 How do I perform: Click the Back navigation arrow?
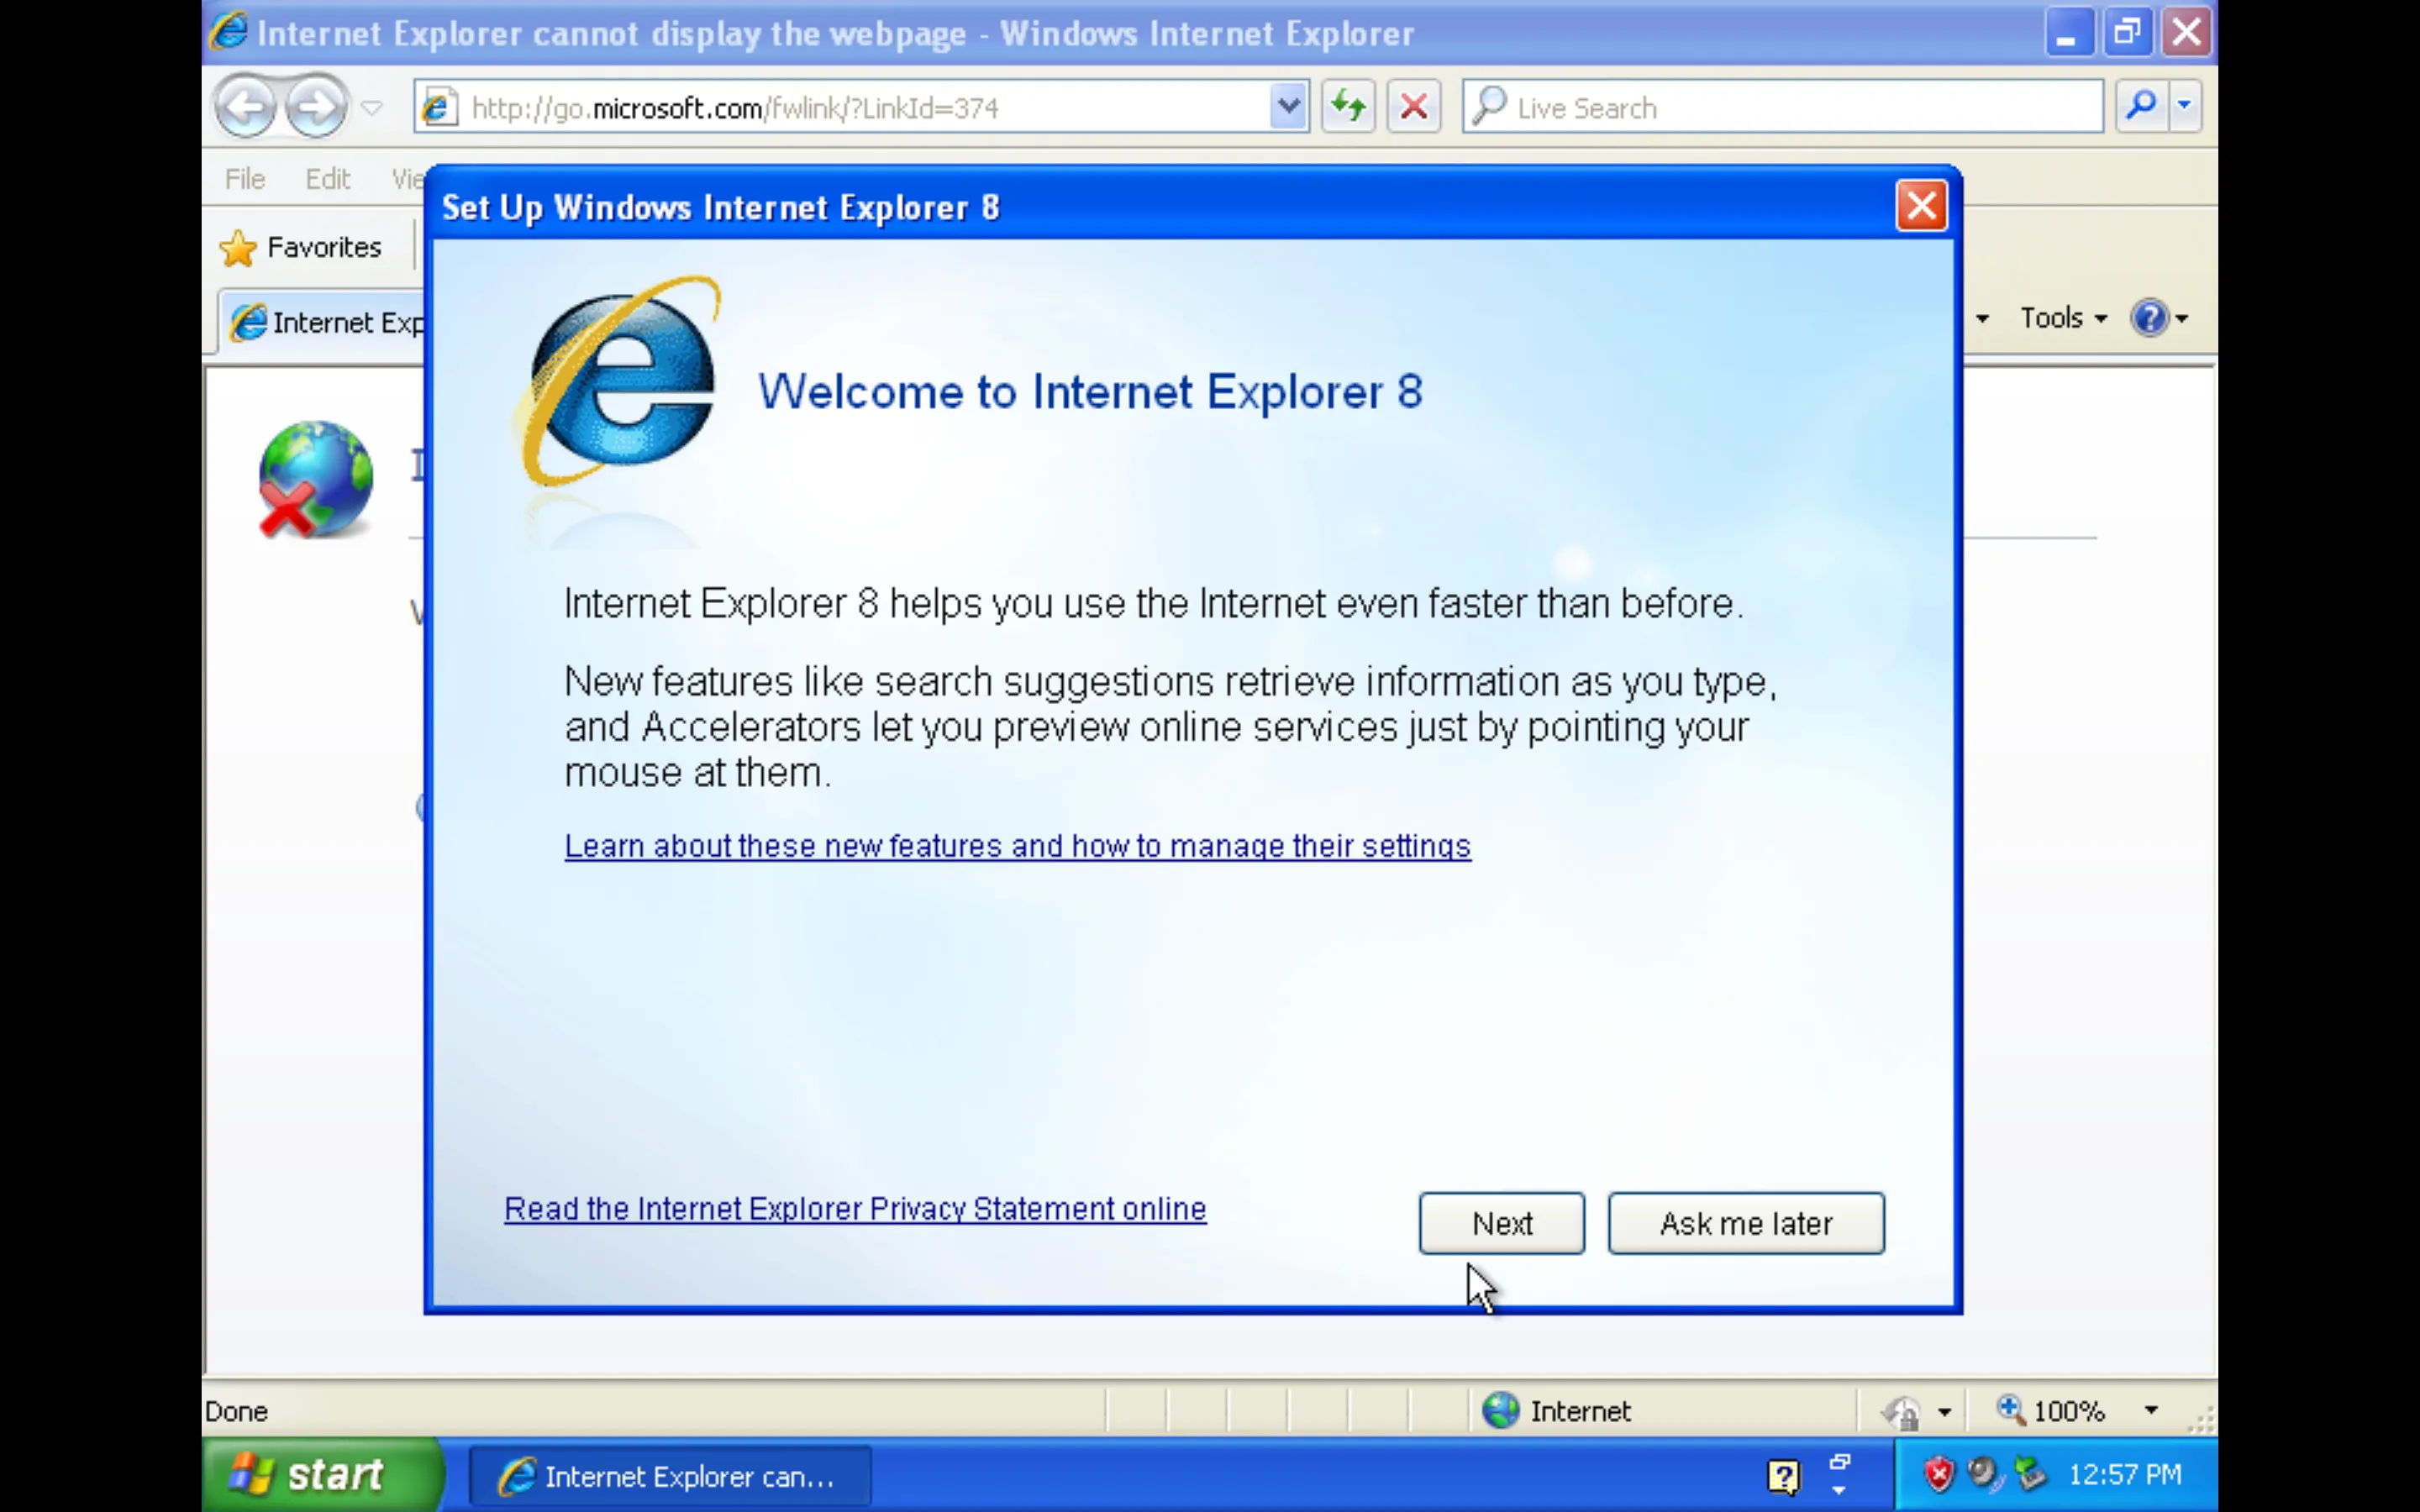(x=246, y=106)
